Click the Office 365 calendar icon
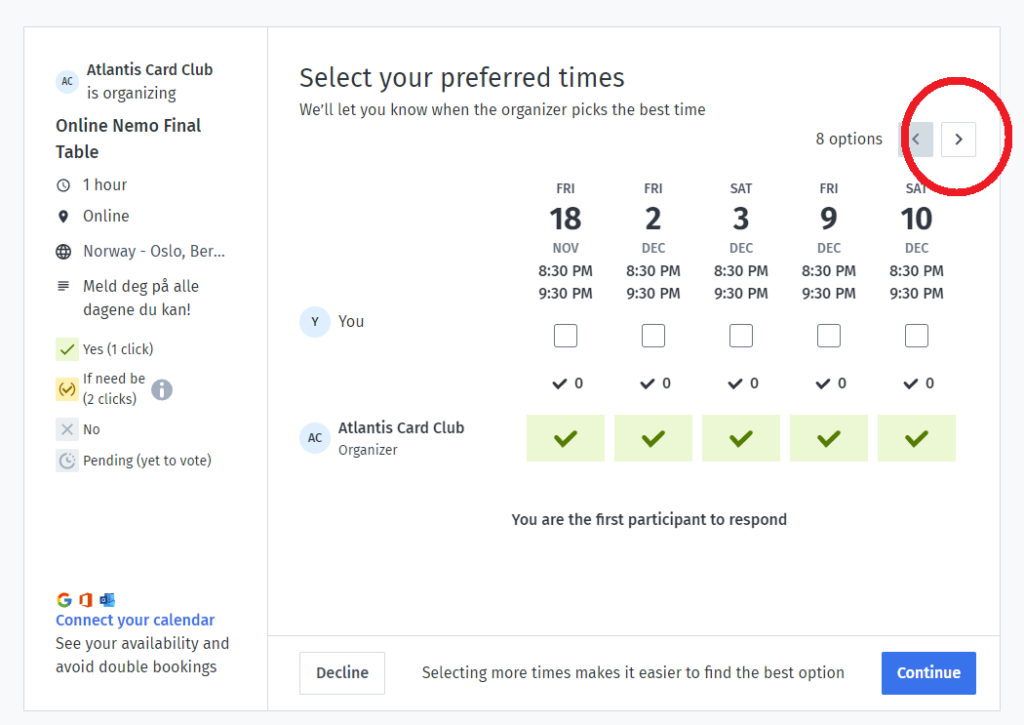Viewport: 1024px width, 725px height. (x=85, y=600)
